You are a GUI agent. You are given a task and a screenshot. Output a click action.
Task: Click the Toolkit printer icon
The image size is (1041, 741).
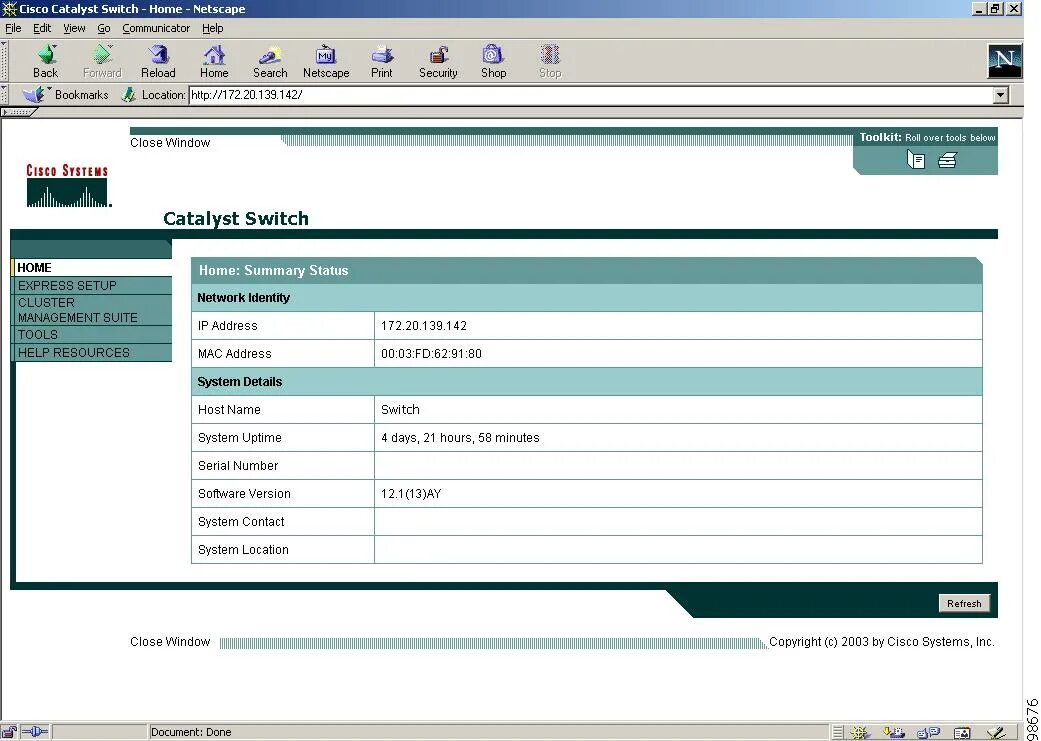click(947, 159)
